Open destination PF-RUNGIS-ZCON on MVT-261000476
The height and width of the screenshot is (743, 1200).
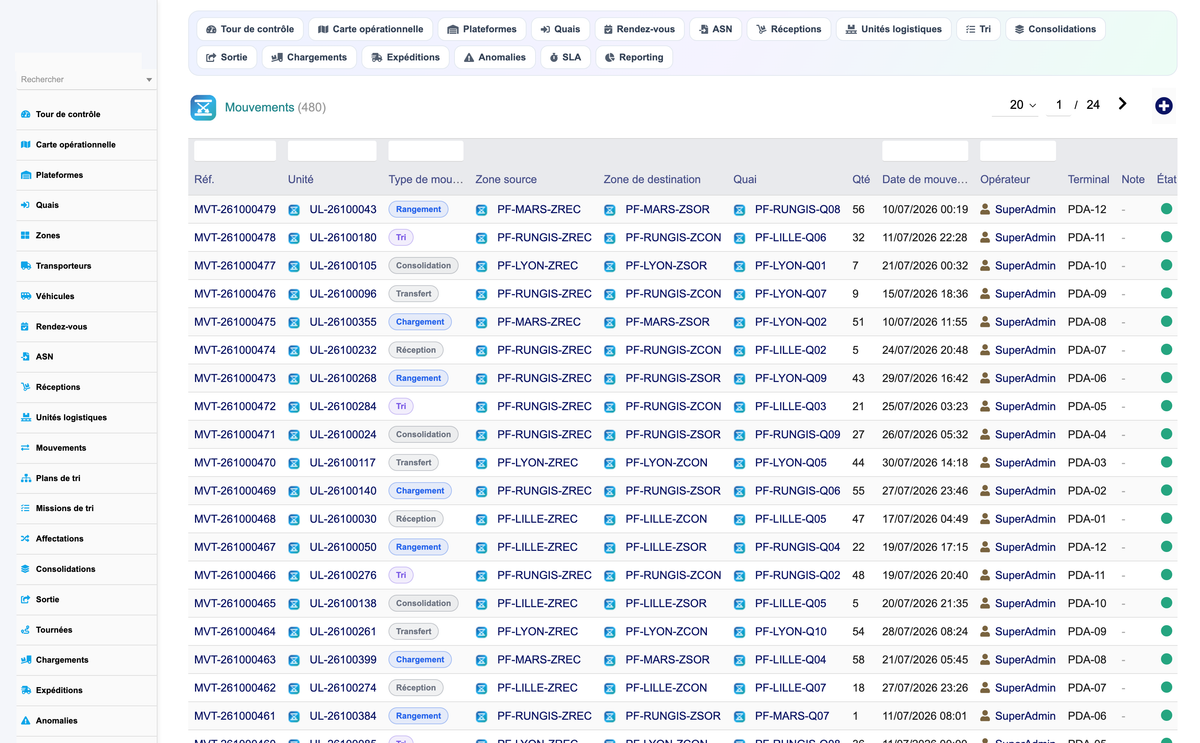point(673,294)
